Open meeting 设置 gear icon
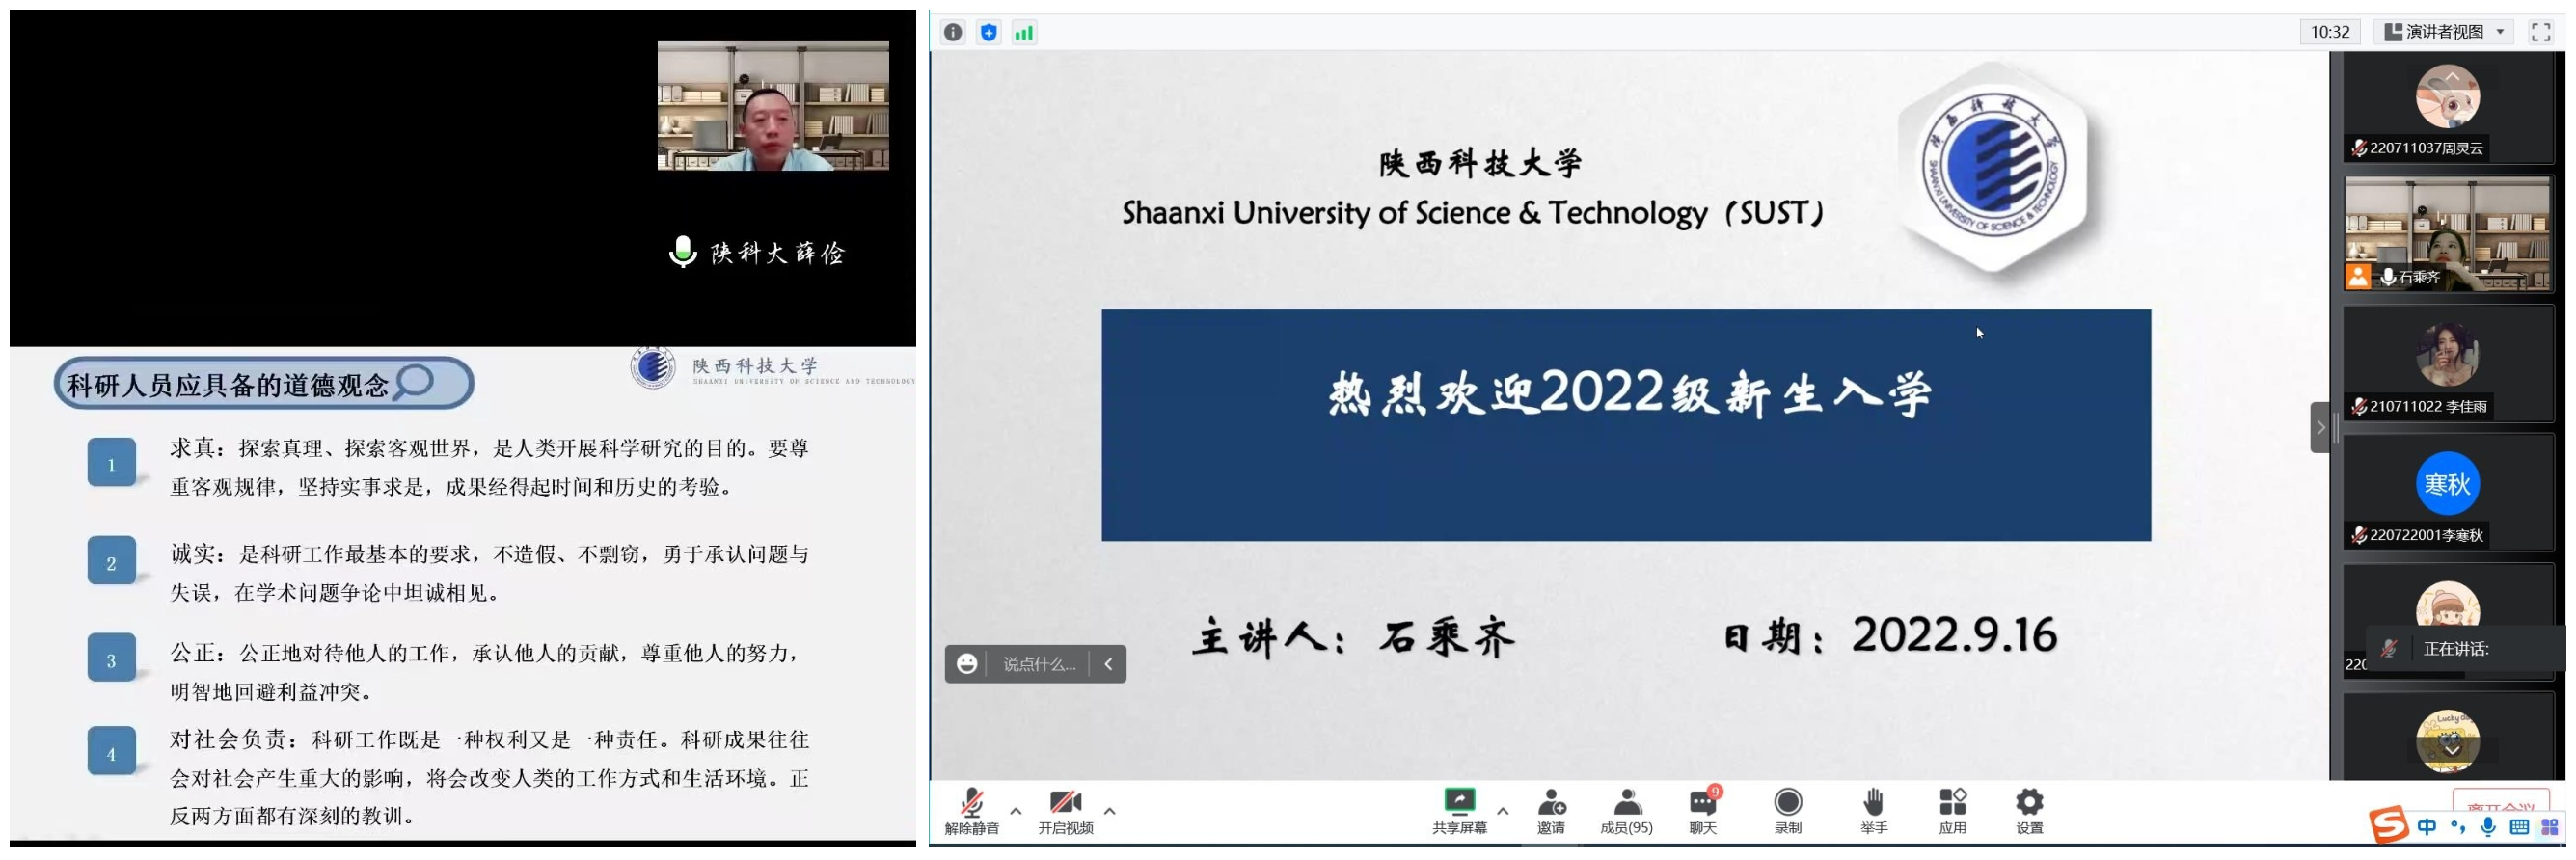 pyautogui.click(x=2029, y=810)
